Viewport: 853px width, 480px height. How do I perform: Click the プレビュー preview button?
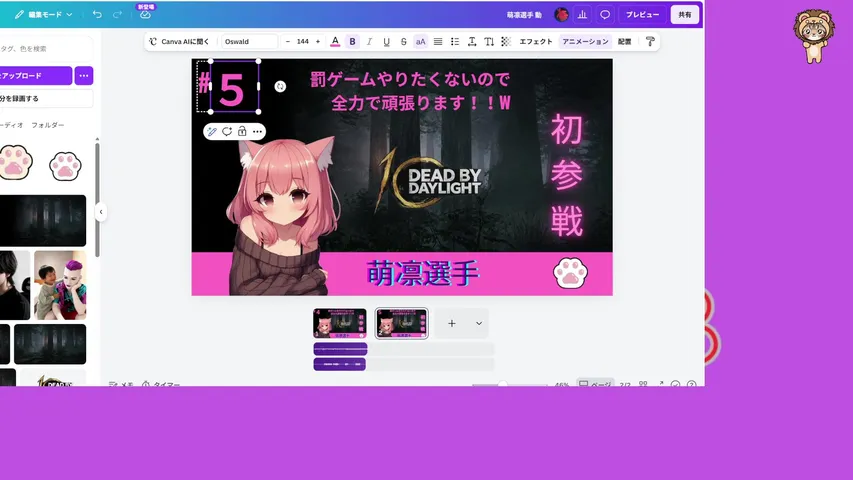642,15
